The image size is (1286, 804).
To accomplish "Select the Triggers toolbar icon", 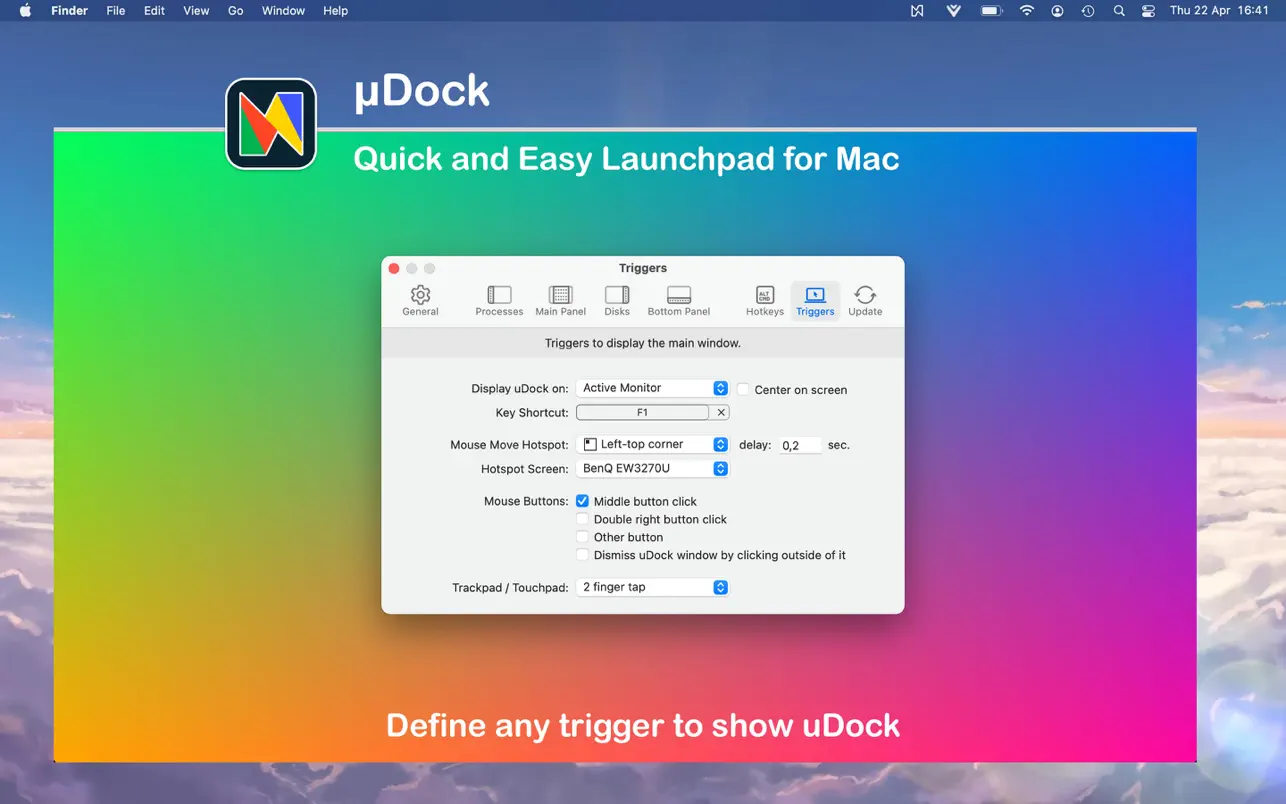I will tap(815, 300).
